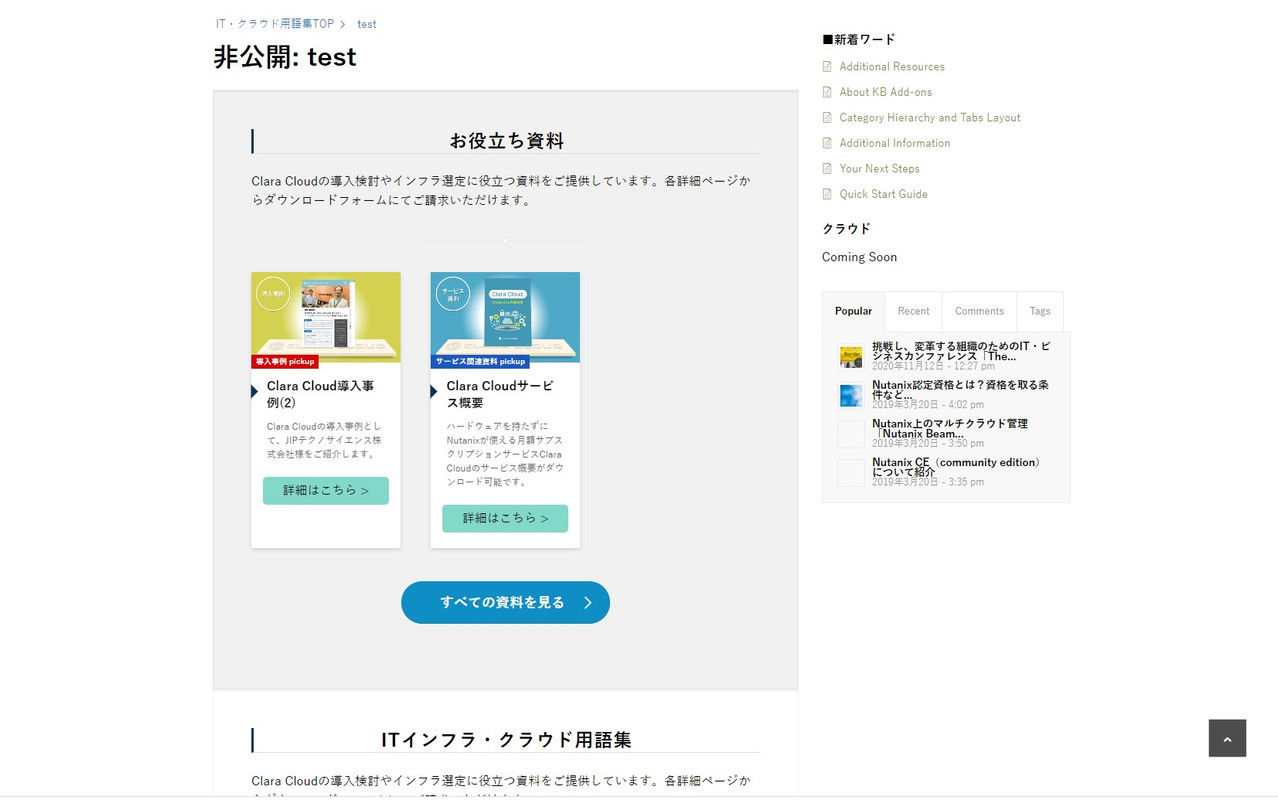Screen dimensions: 1278x800
Task: Open Category Hierarchy and Tabs Layout link
Action: point(930,118)
